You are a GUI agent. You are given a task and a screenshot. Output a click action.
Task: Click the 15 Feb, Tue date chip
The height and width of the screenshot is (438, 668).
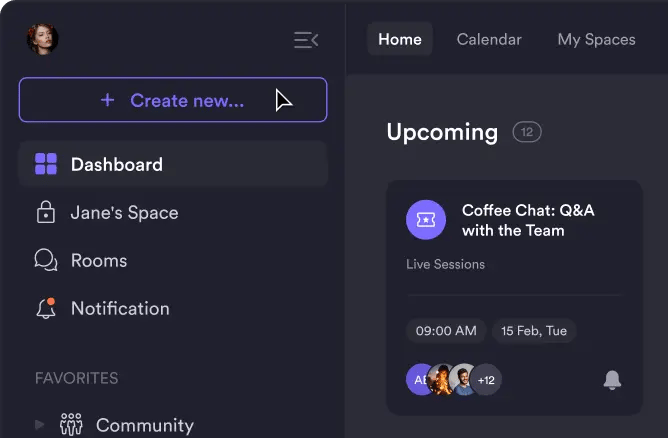pyautogui.click(x=534, y=331)
